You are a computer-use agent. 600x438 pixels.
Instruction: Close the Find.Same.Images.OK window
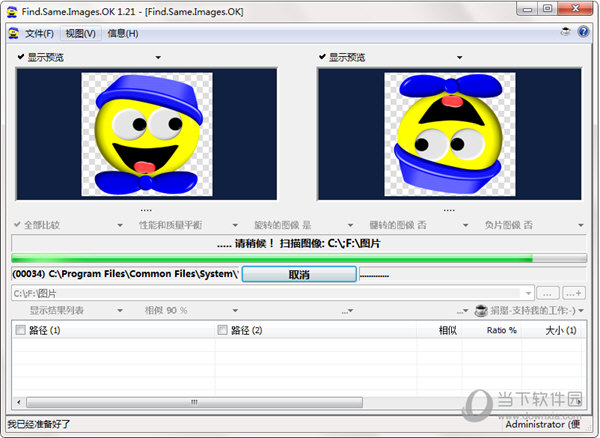click(x=575, y=9)
